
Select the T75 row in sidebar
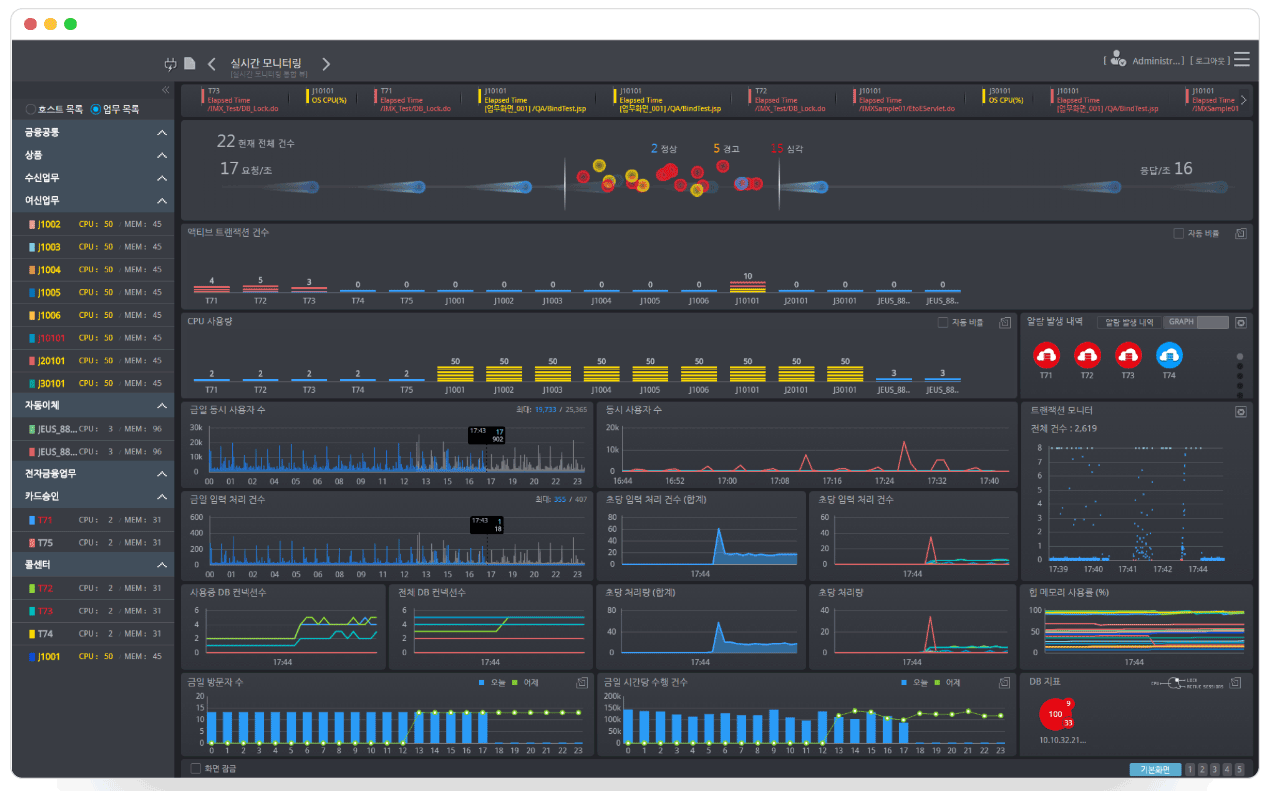click(x=93, y=543)
